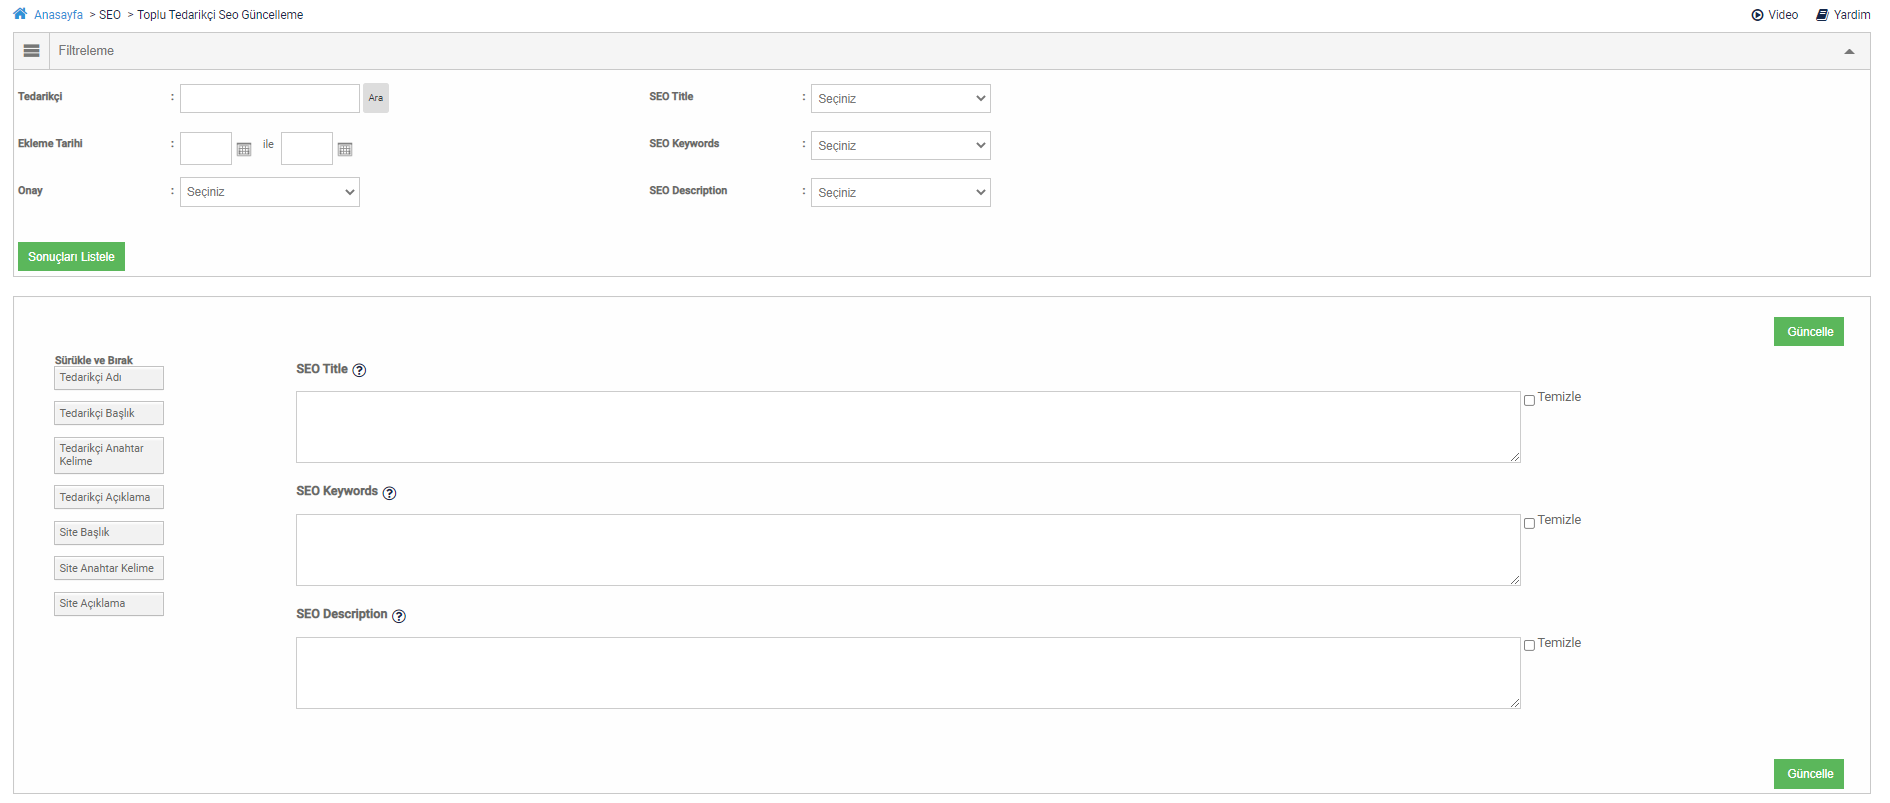Screen dimensions: 1890x803
Task: Open the Onay dropdown
Action: click(269, 192)
